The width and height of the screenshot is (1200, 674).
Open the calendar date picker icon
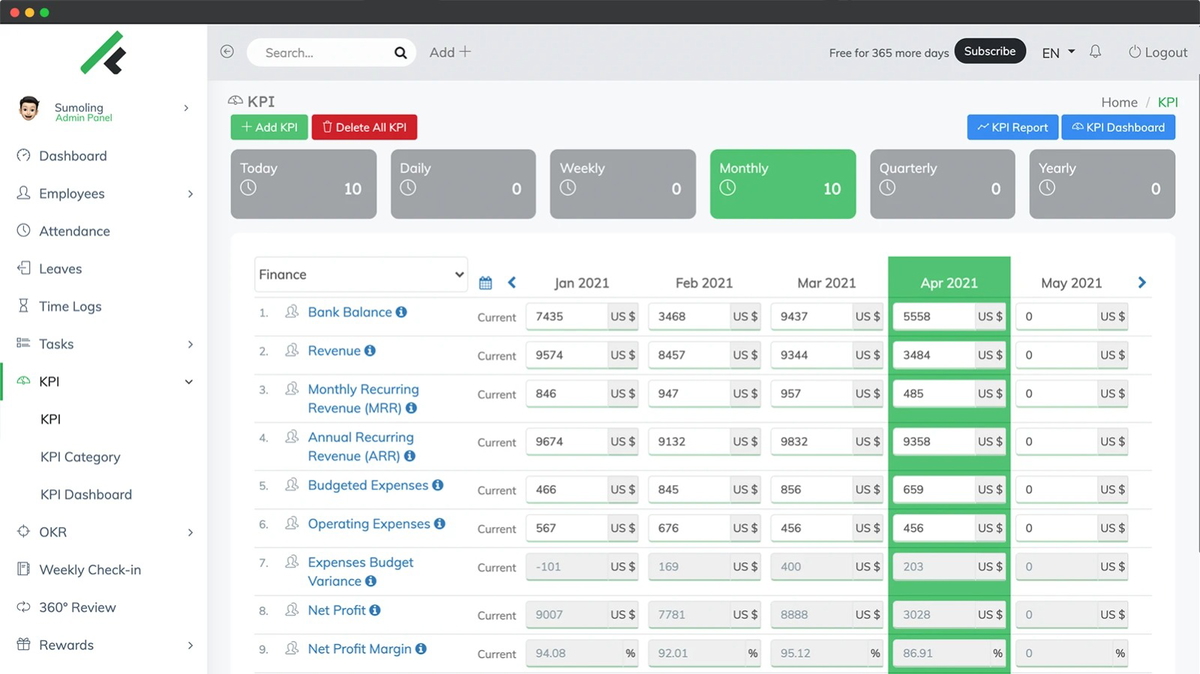485,282
